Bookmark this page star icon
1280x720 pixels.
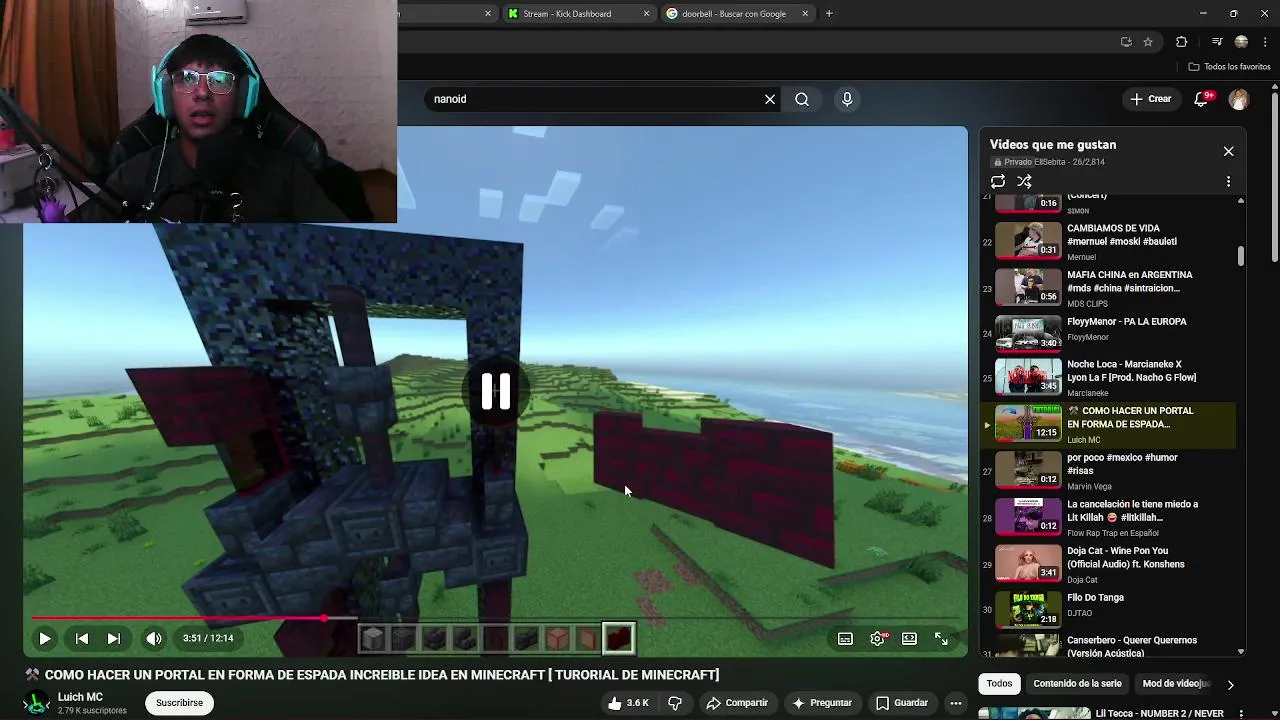pyautogui.click(x=1148, y=42)
